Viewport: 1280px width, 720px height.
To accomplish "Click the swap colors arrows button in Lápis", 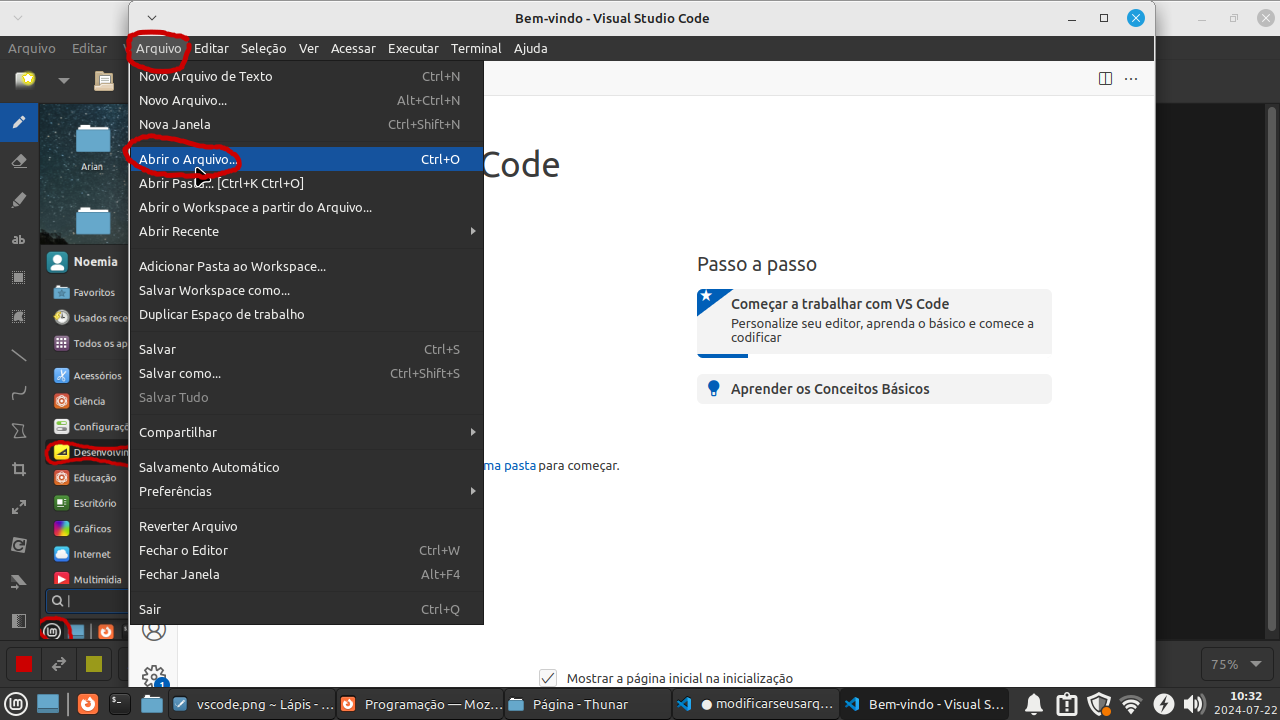I will [x=59, y=664].
